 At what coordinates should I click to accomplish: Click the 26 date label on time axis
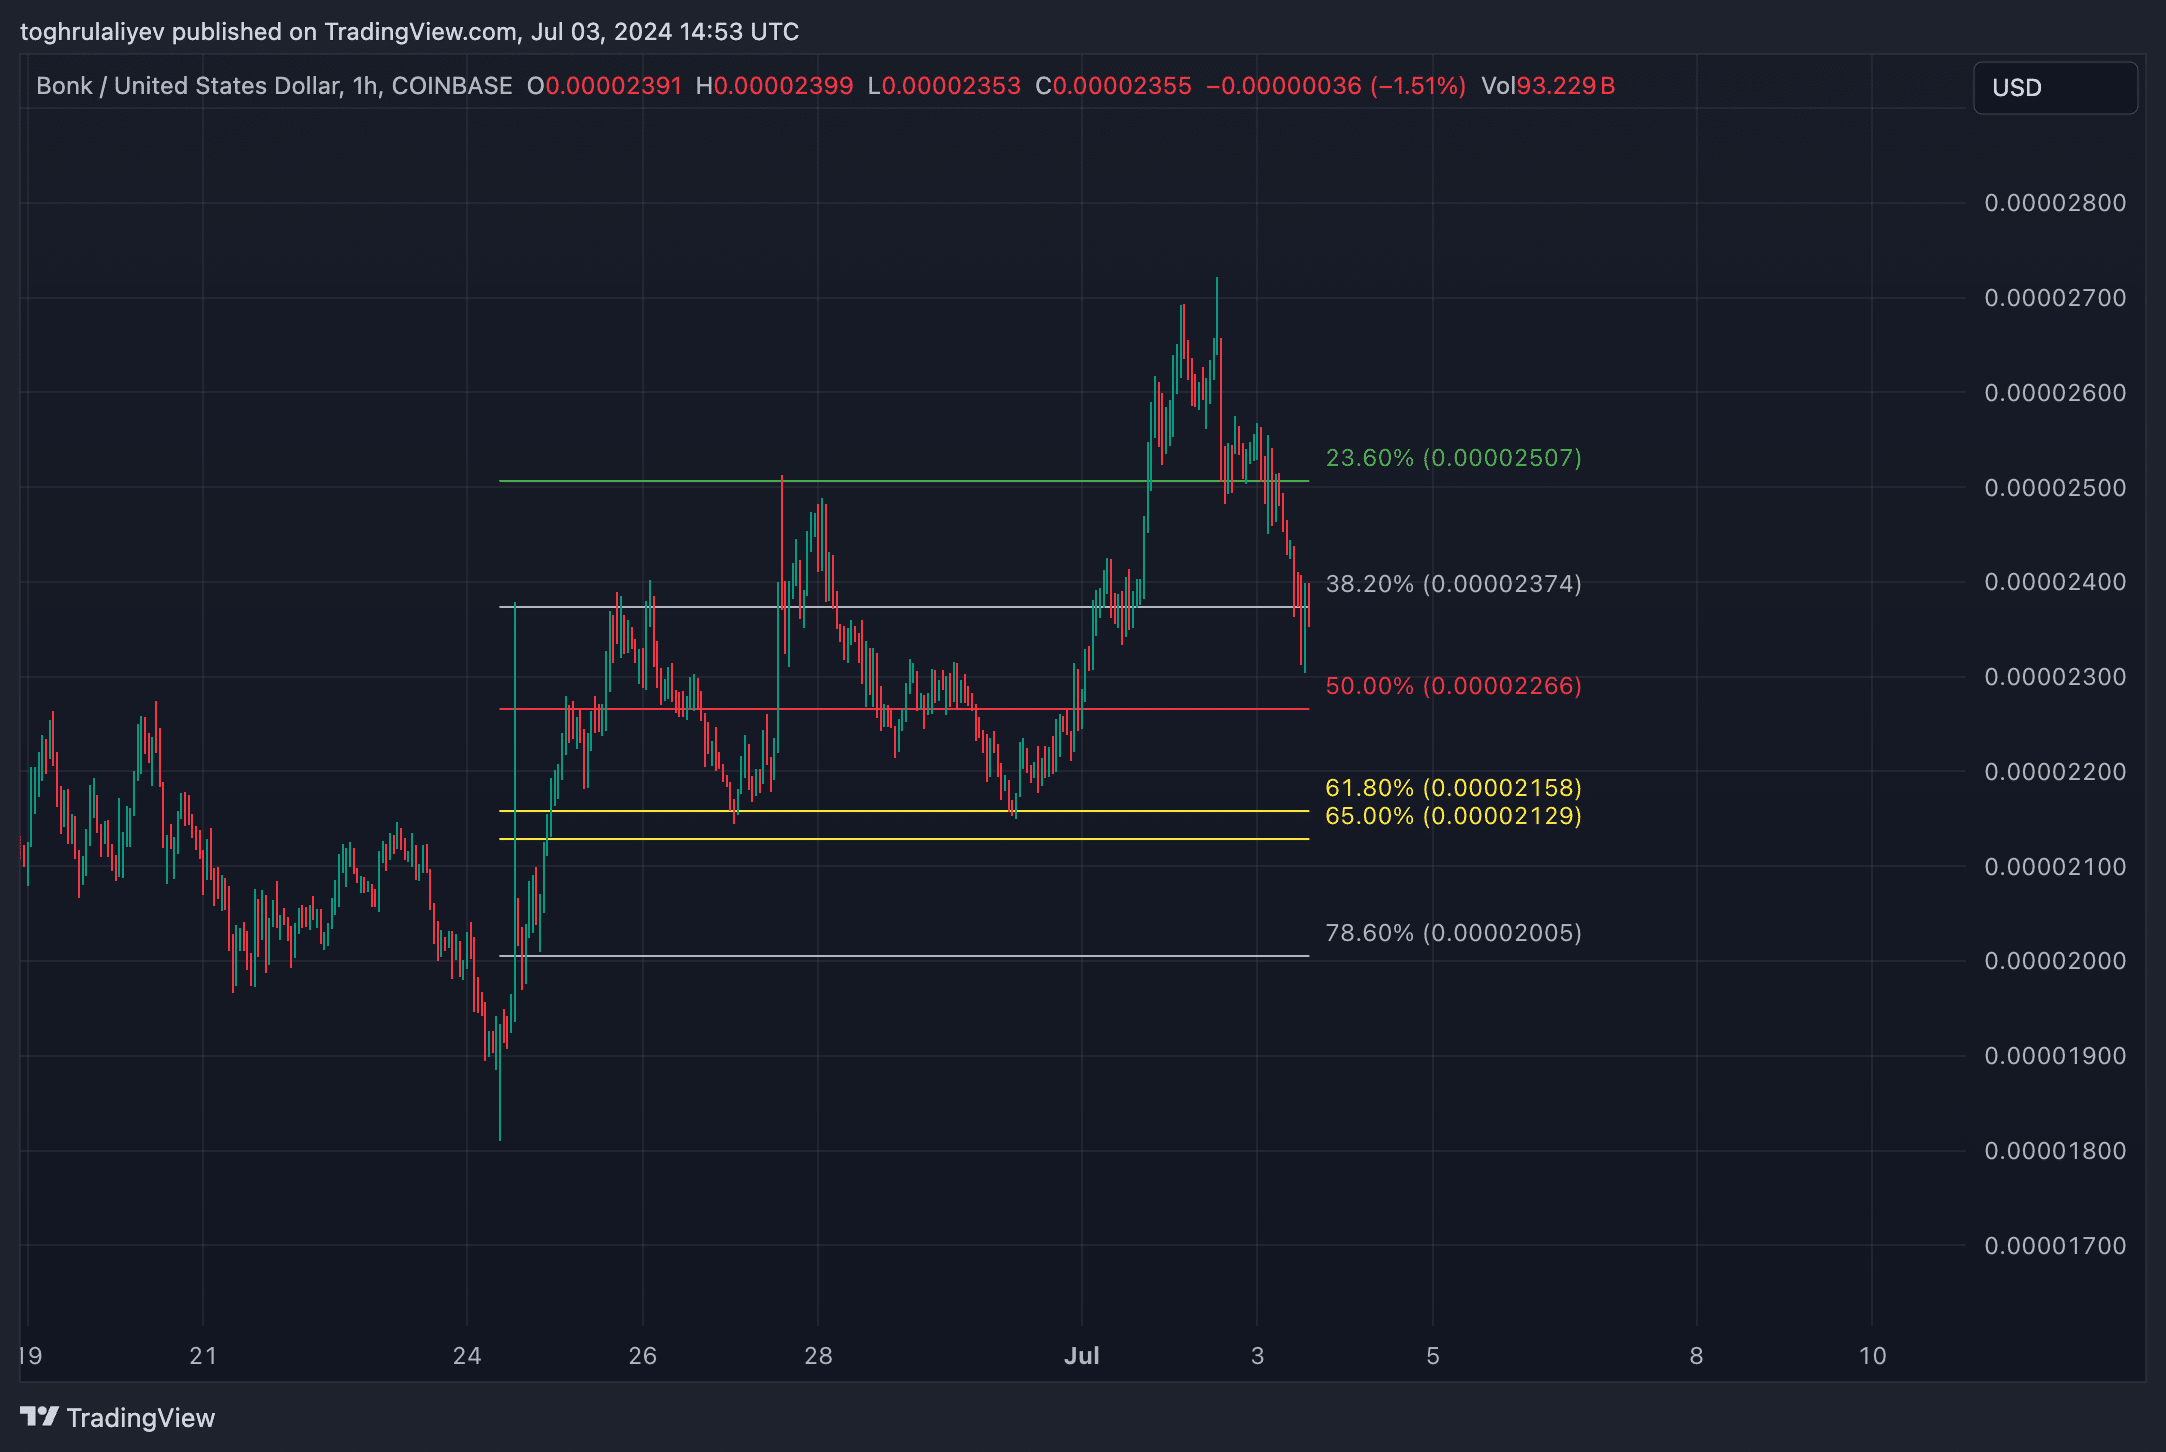643,1356
